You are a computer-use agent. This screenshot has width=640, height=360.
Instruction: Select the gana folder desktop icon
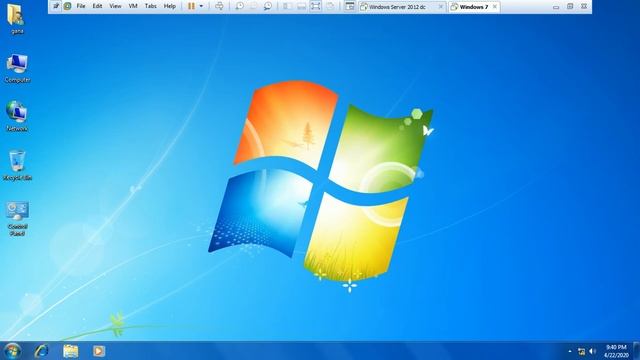[17, 18]
